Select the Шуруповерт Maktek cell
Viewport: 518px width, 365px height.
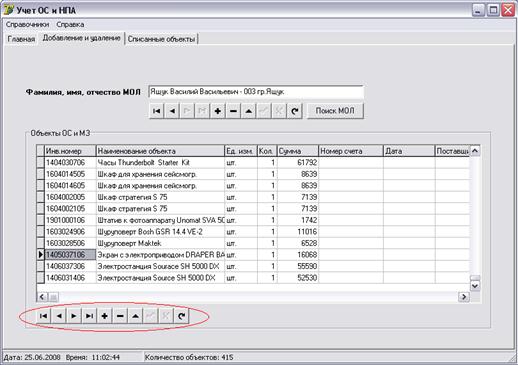(160, 243)
